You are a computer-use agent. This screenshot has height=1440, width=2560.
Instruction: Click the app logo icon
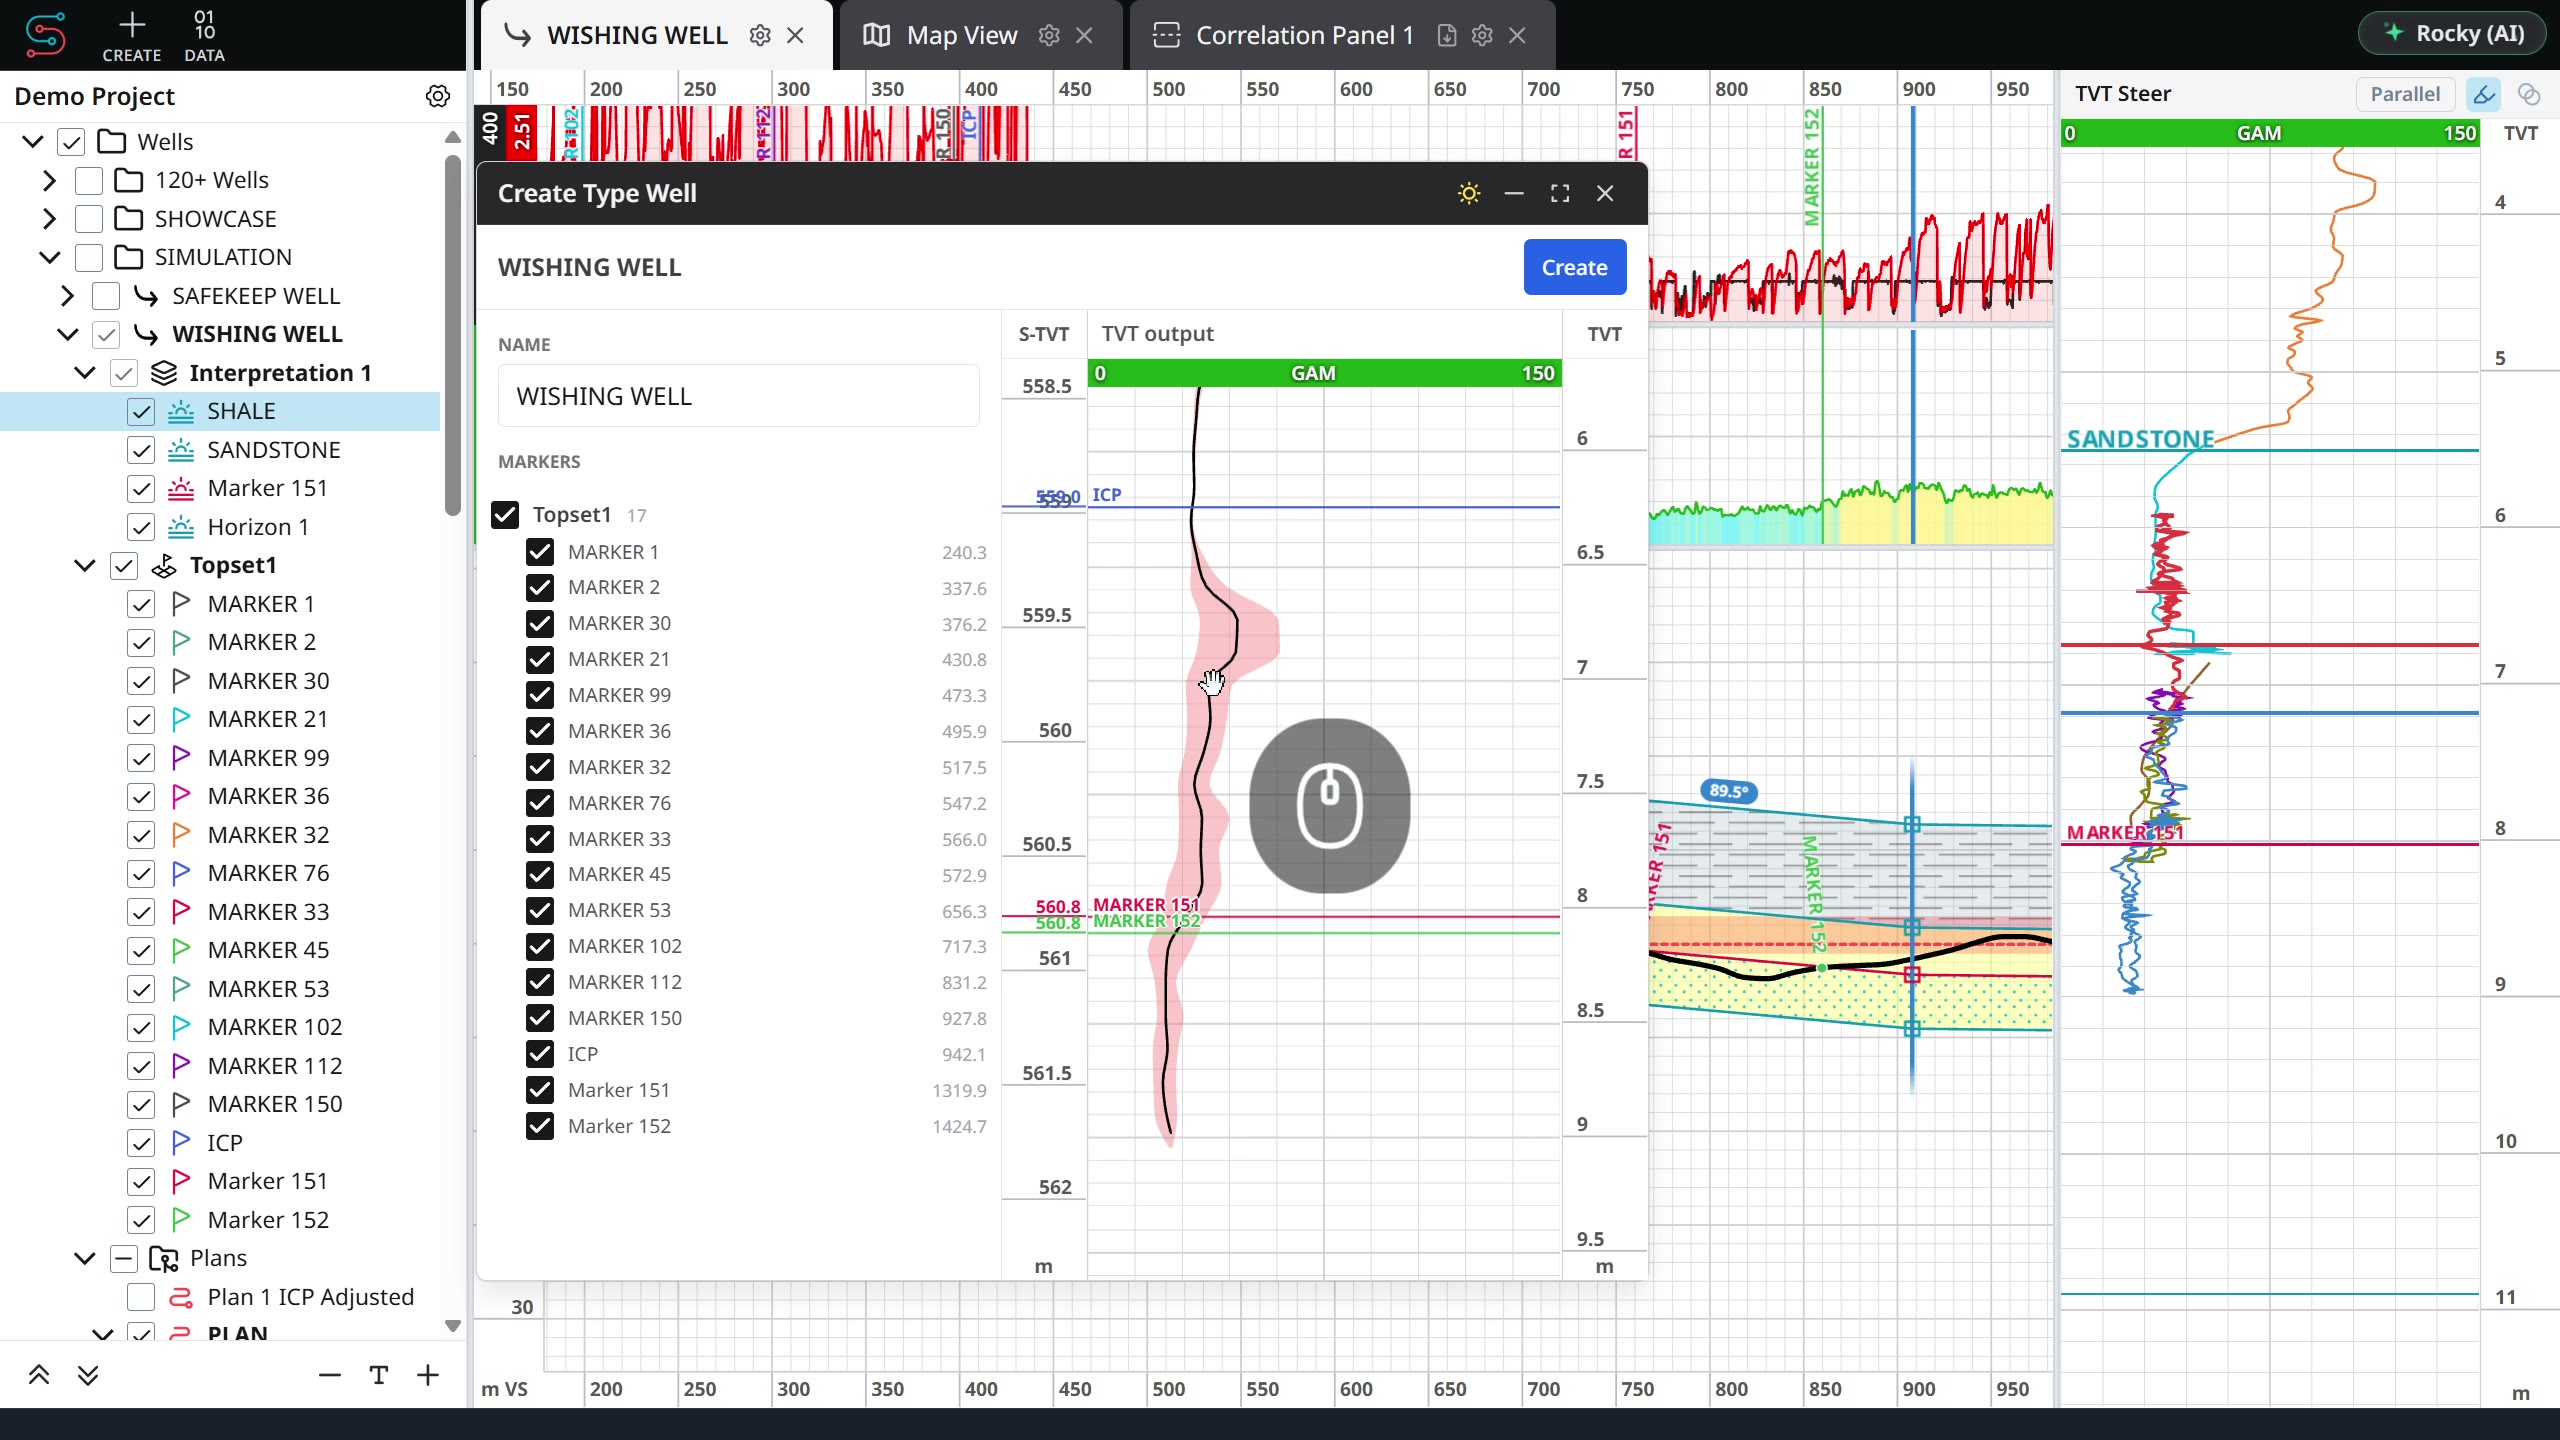coord(45,35)
